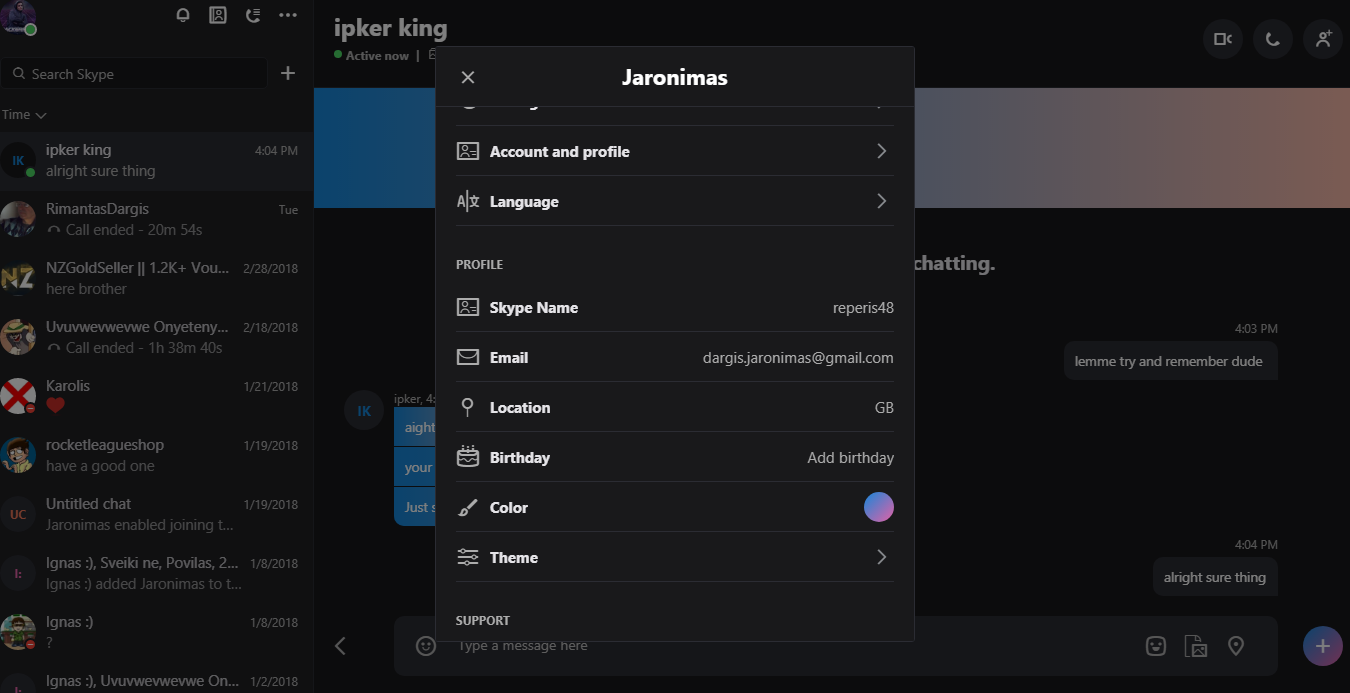Click the back arrow beside message box
The height and width of the screenshot is (693, 1350).
tap(340, 646)
